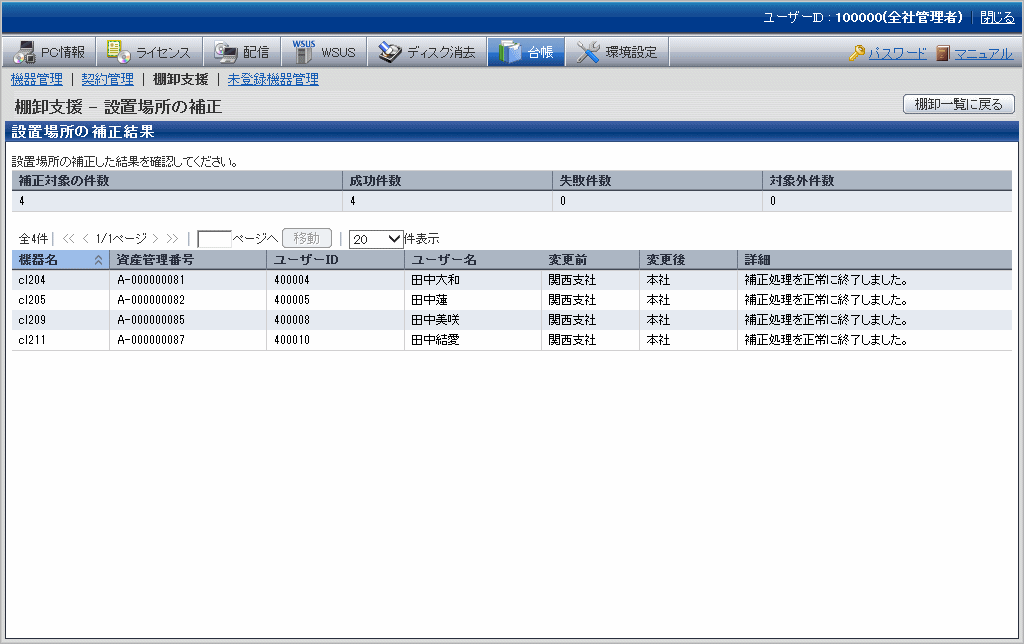Viewport: 1024px width, 644px height.
Task: Expand the 20件表示 rows dropdown
Action: coord(376,239)
